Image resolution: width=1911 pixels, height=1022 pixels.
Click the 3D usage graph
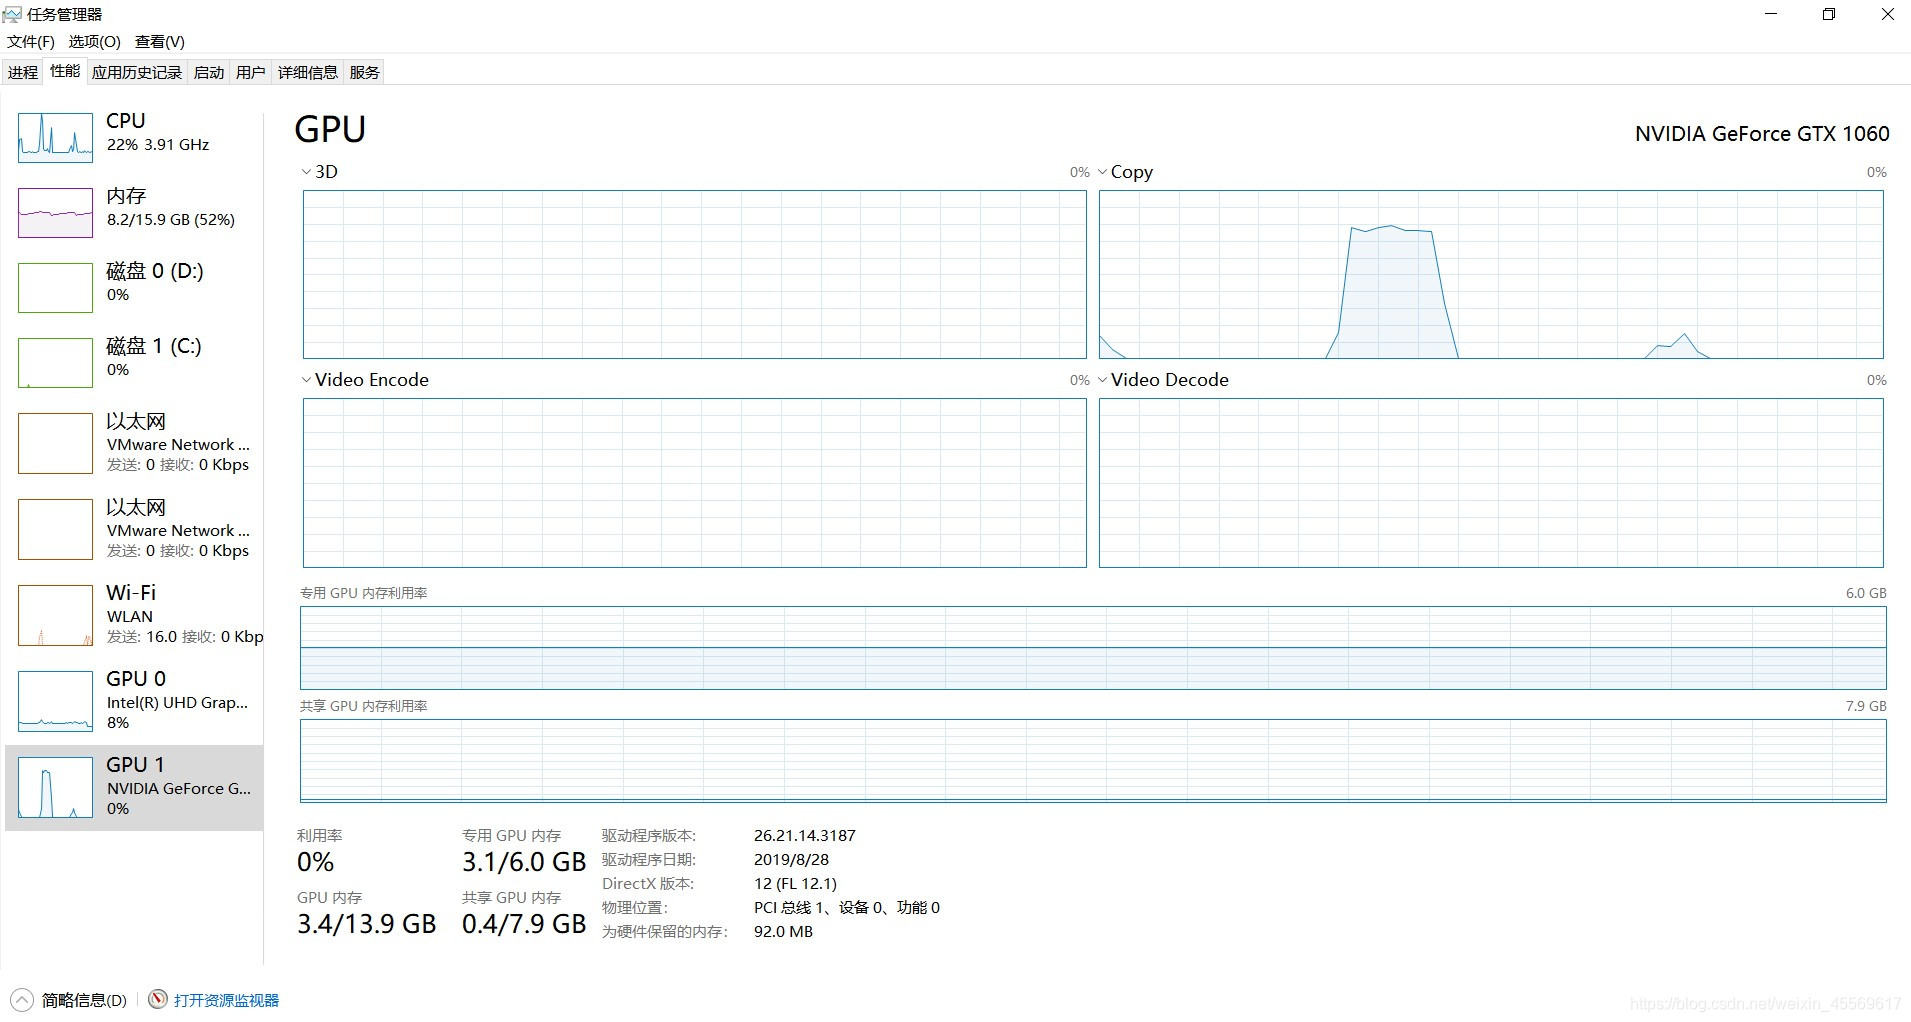click(x=694, y=274)
